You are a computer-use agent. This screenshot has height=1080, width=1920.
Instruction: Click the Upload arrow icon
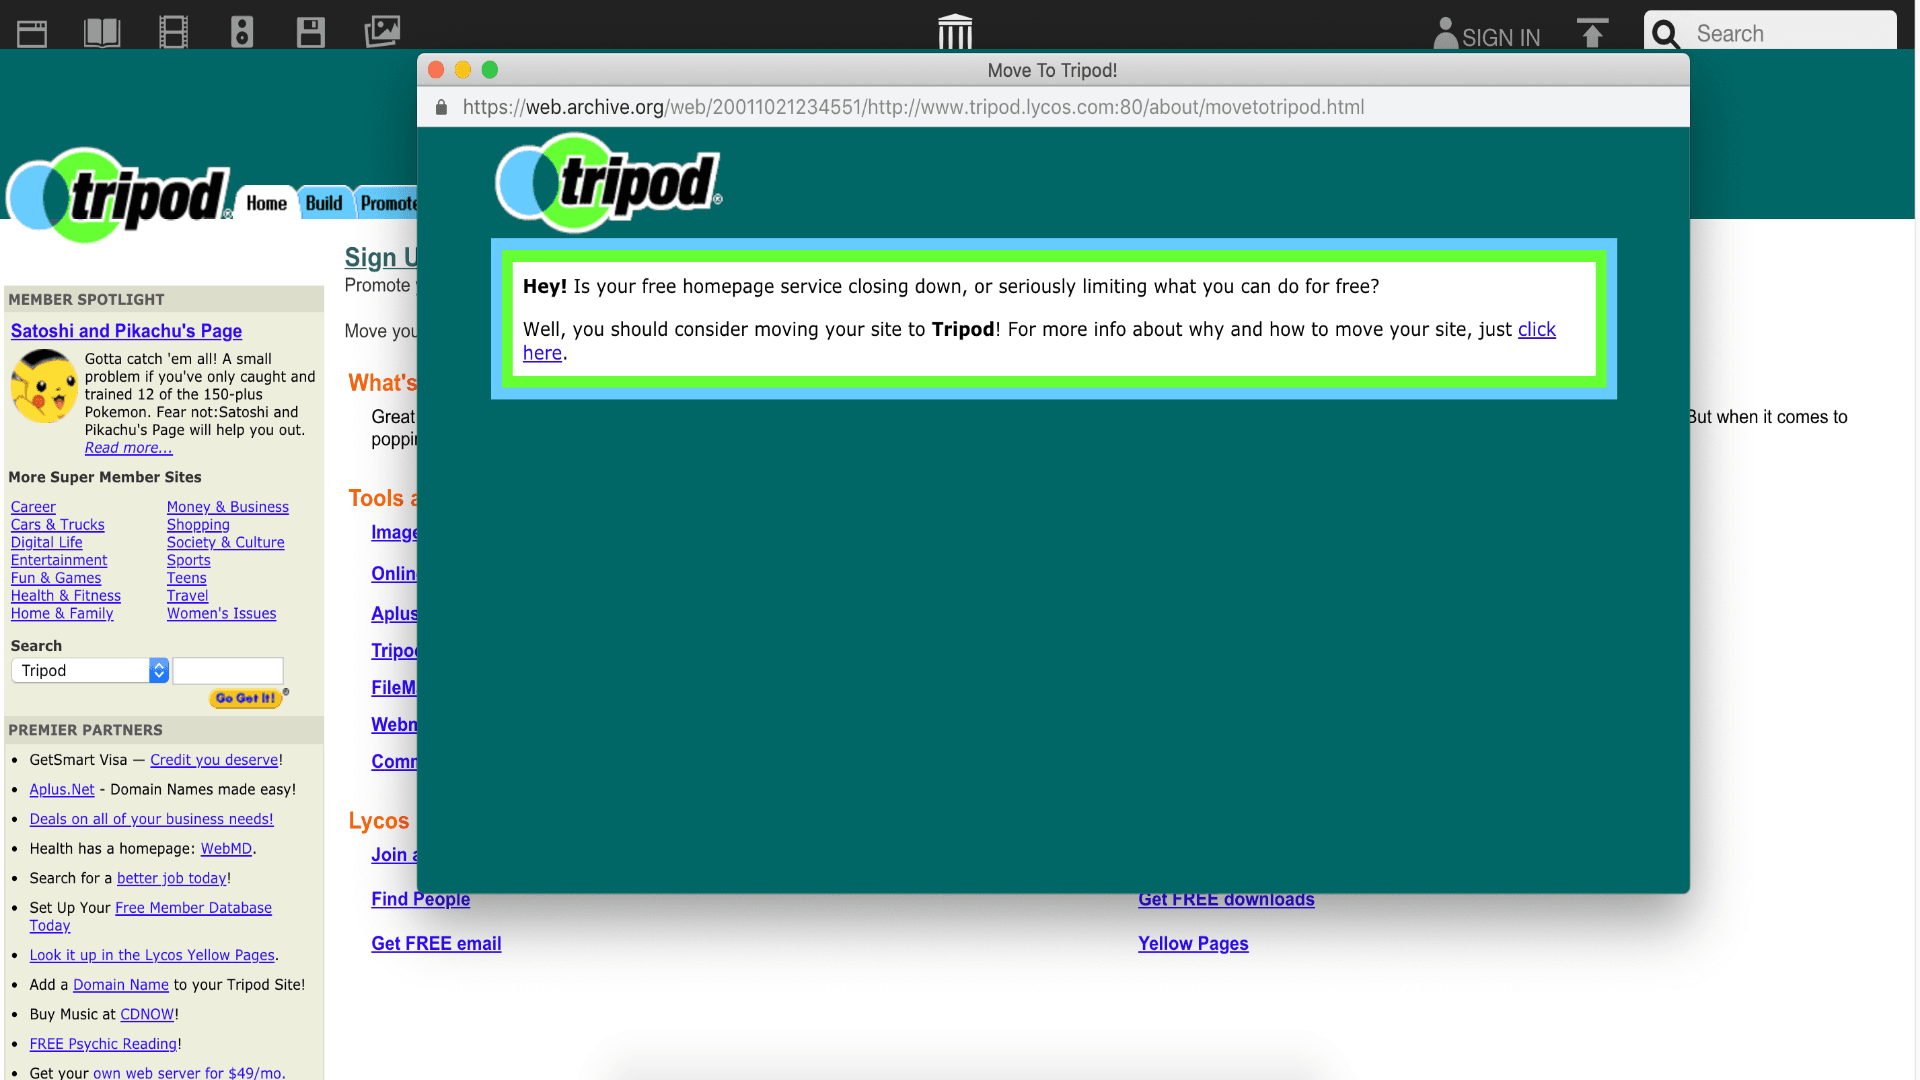pyautogui.click(x=1592, y=33)
